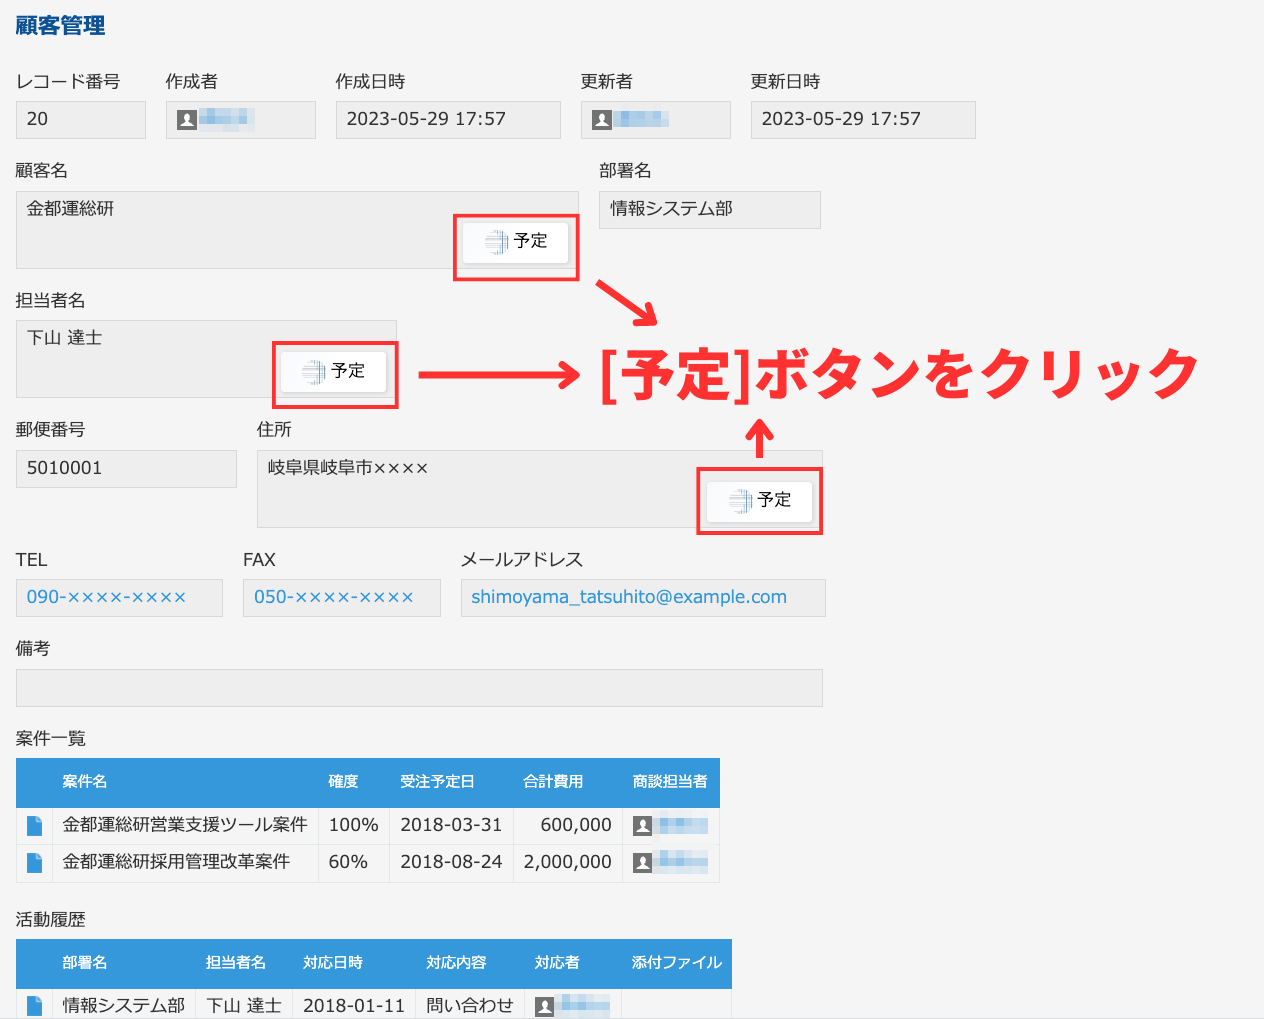Click 商談担当者 avatar in the 60% row
Image resolution: width=1264 pixels, height=1019 pixels.
click(643, 862)
